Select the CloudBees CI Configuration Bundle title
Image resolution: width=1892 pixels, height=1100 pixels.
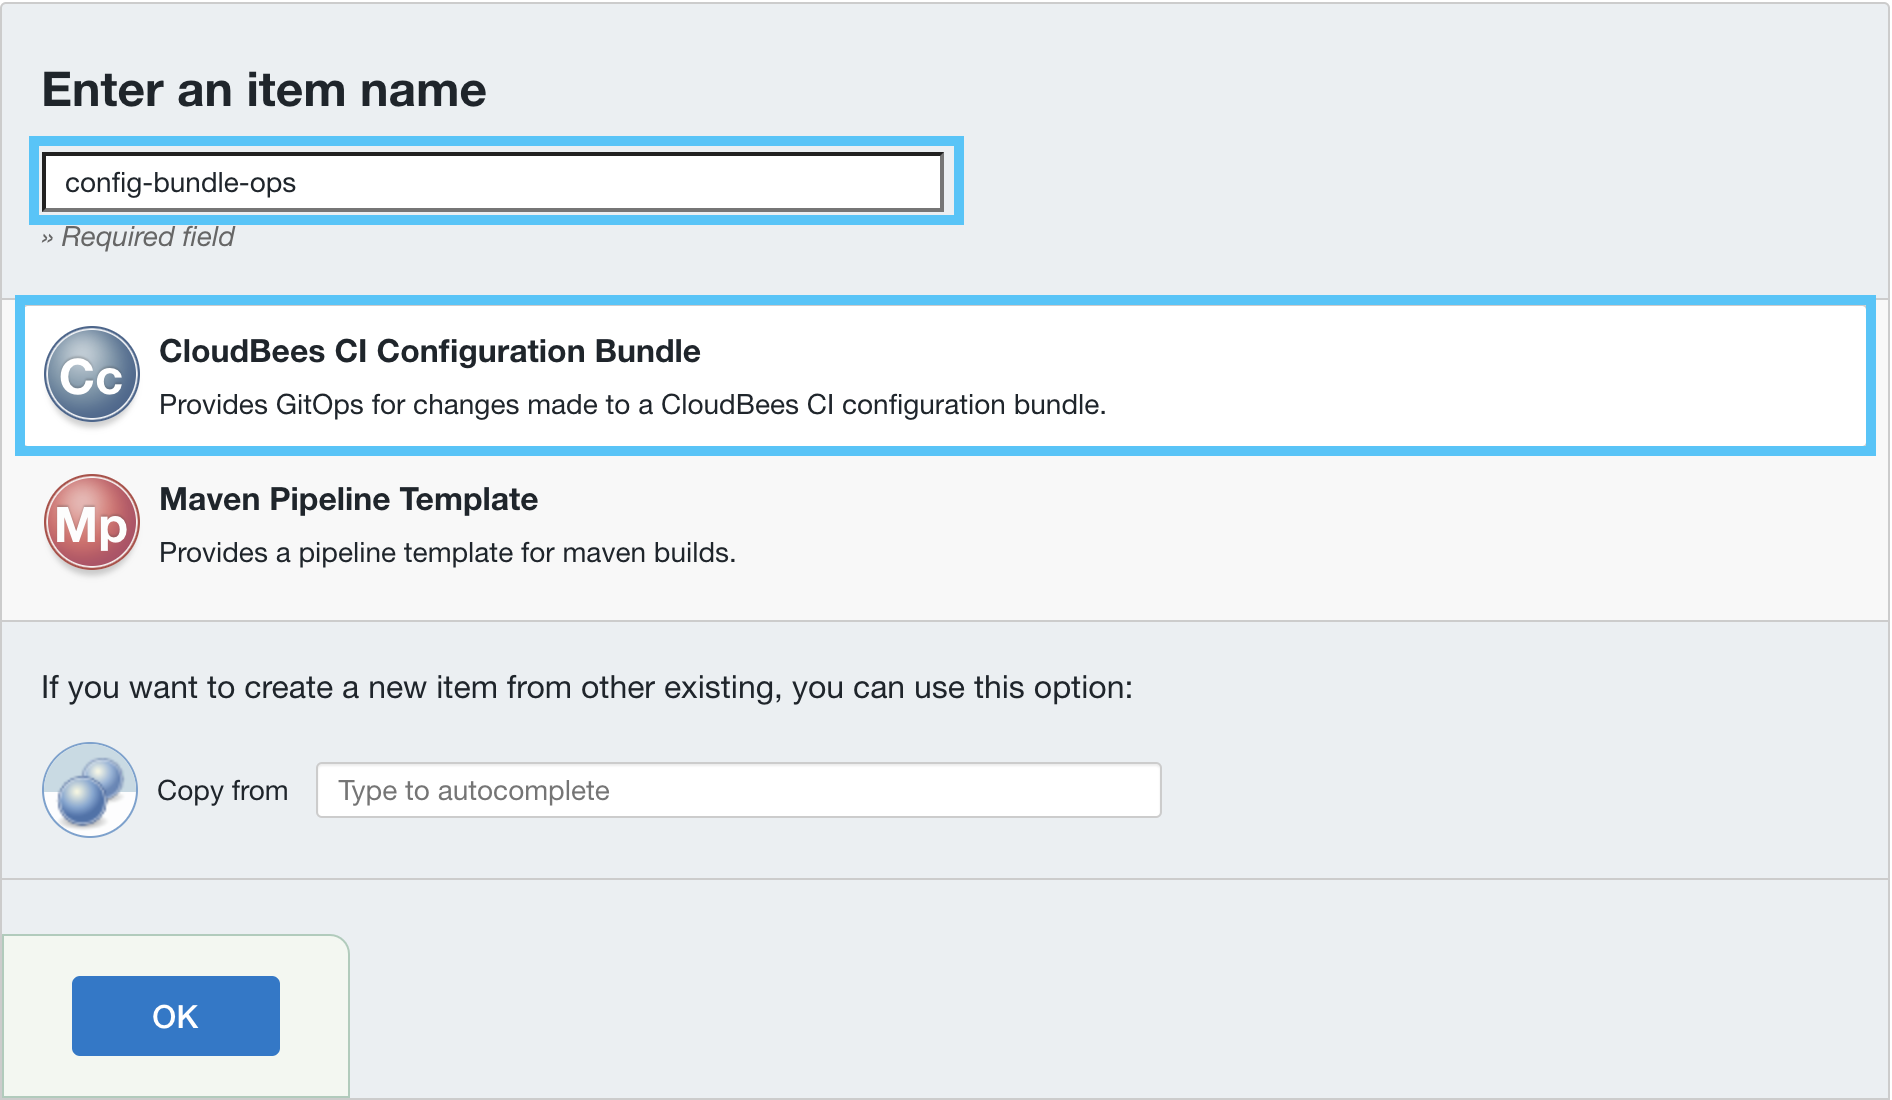pyautogui.click(x=429, y=351)
